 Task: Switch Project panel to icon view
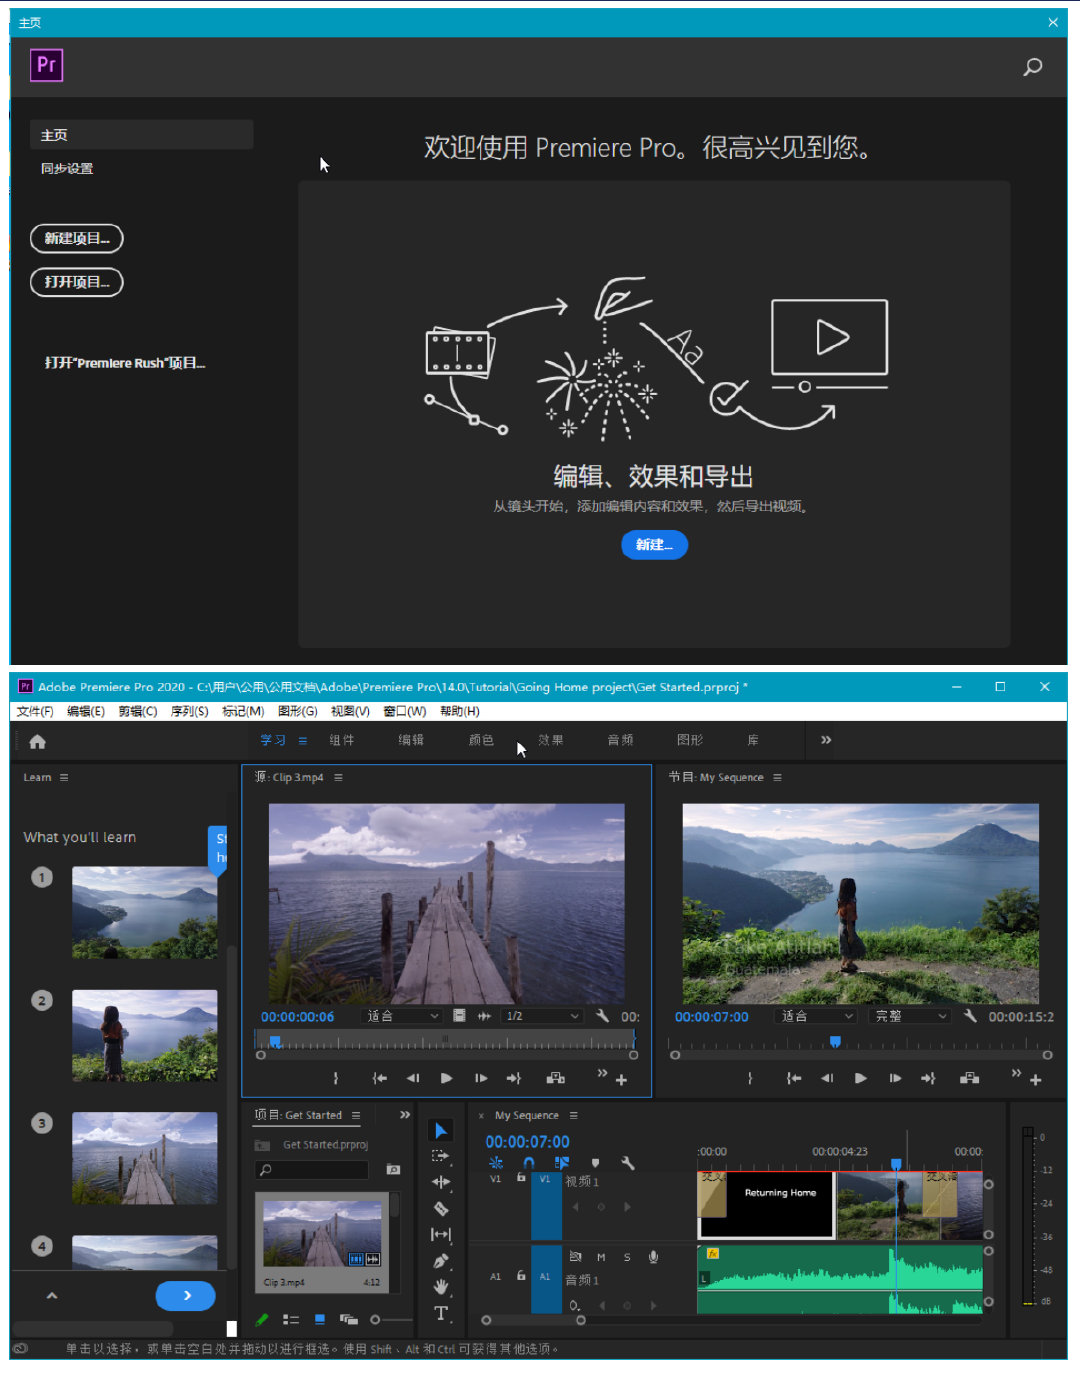[320, 1320]
